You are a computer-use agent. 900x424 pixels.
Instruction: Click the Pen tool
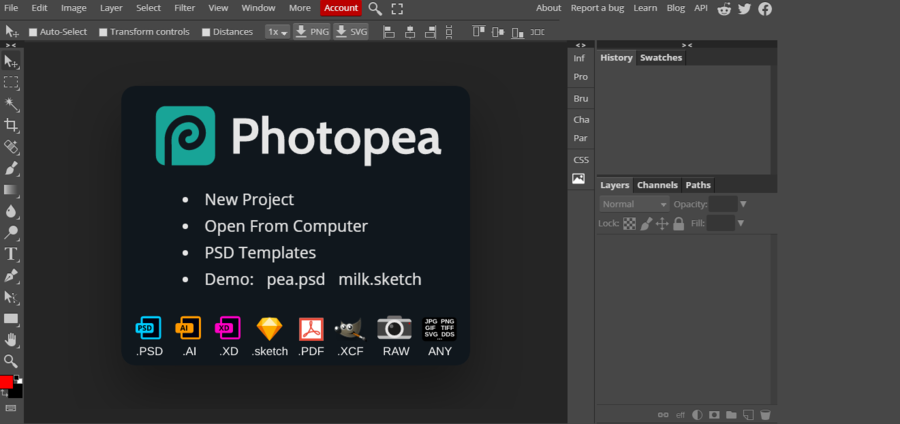(x=11, y=276)
